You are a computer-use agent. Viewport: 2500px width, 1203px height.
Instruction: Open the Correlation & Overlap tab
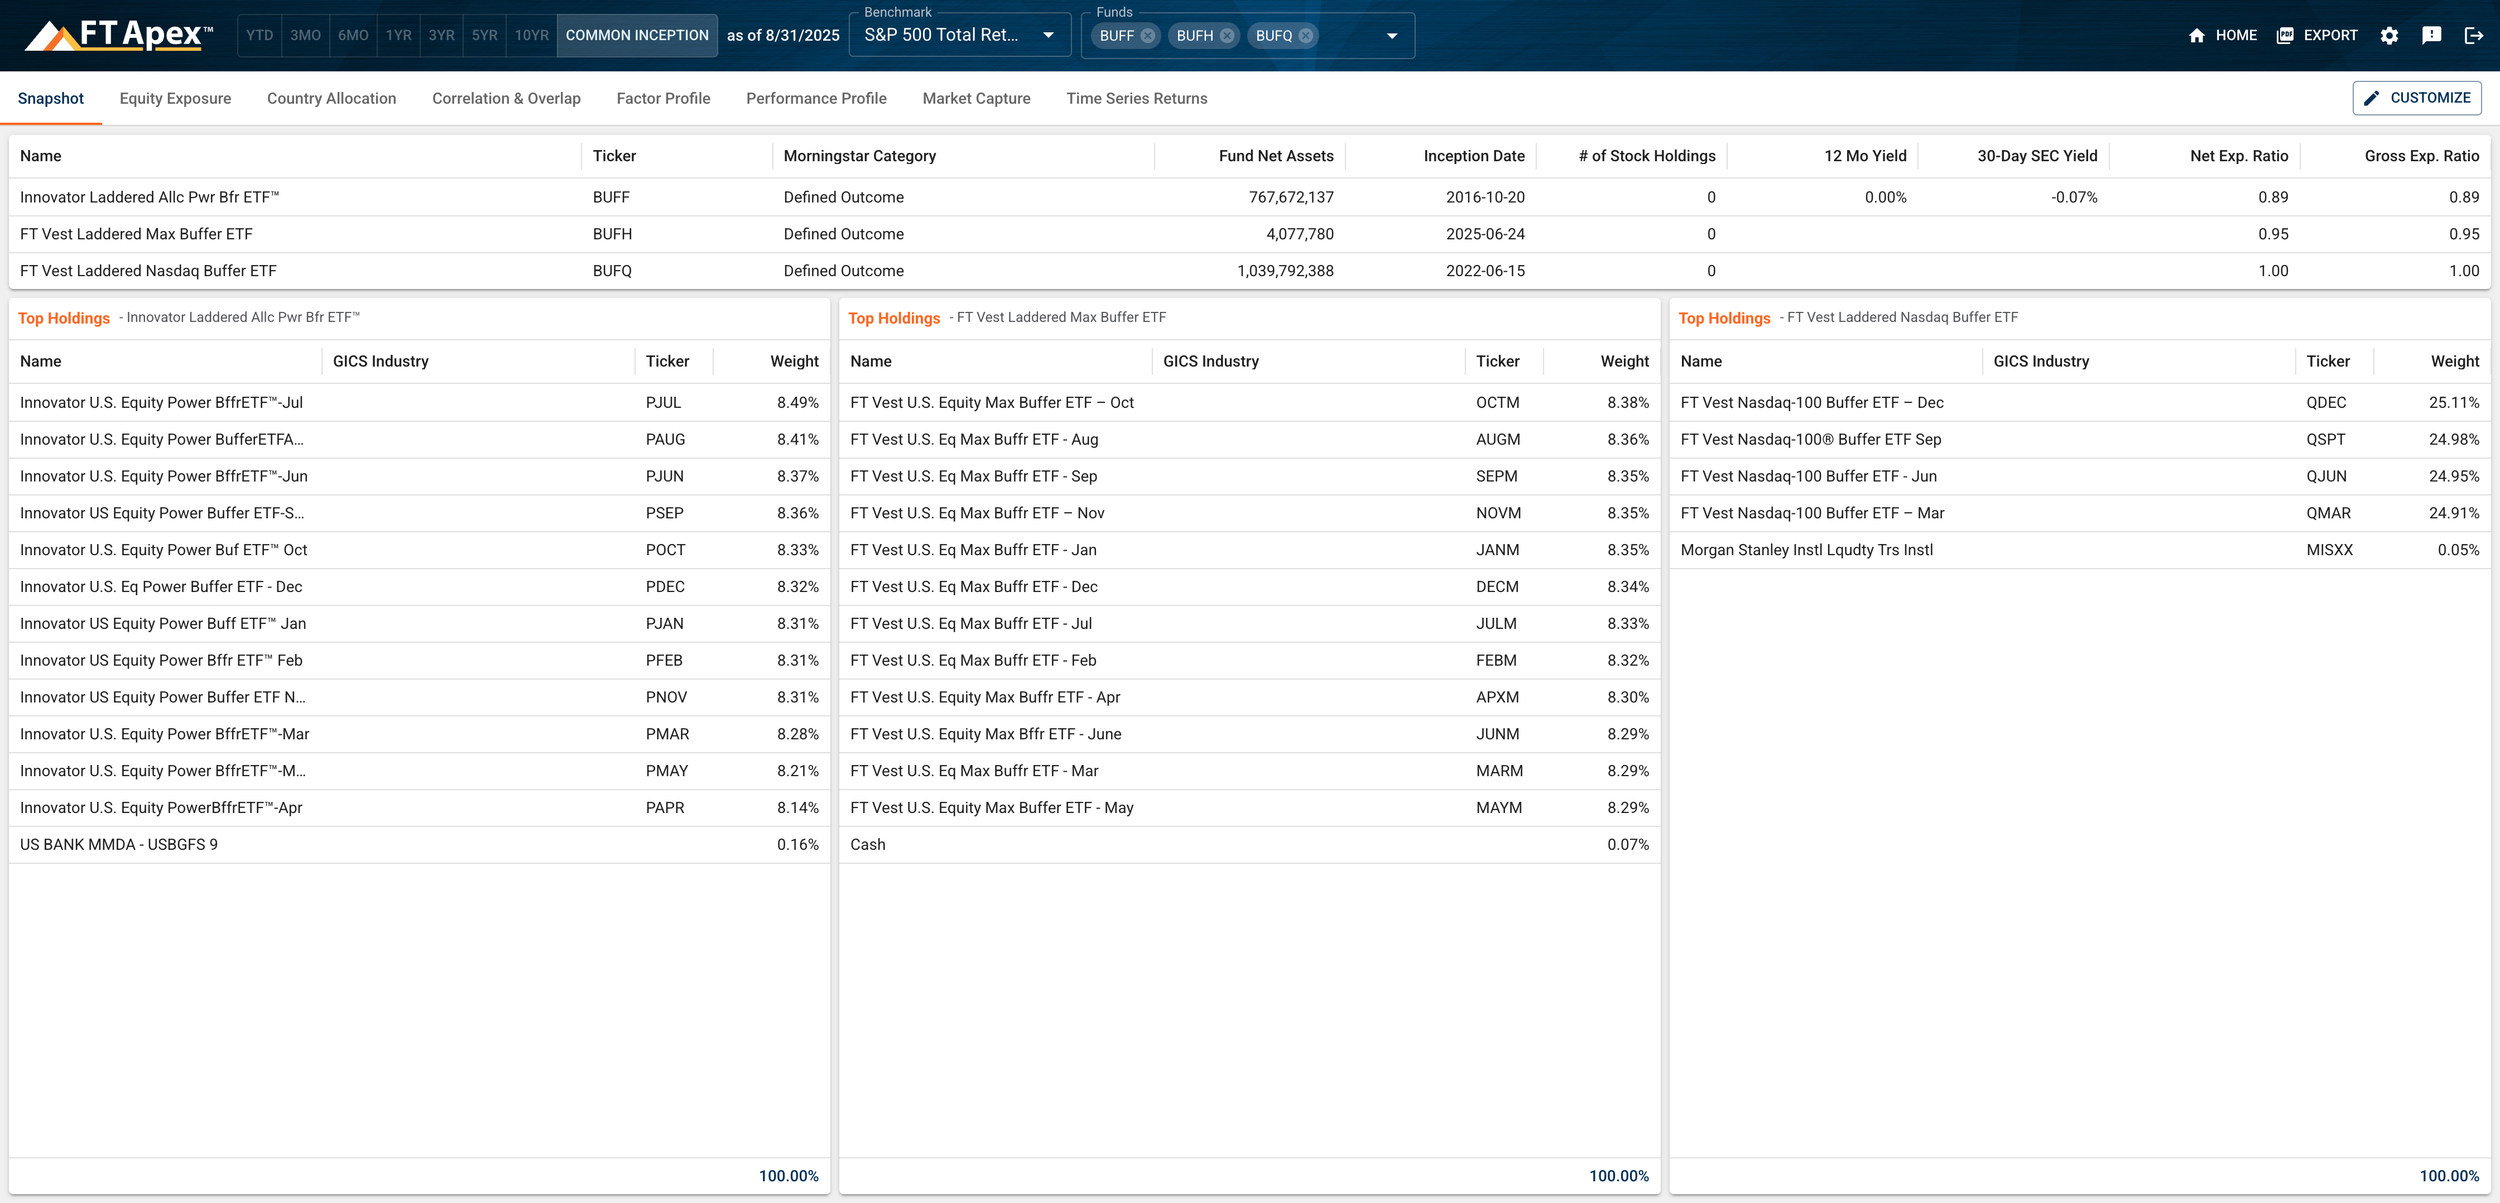pos(506,99)
